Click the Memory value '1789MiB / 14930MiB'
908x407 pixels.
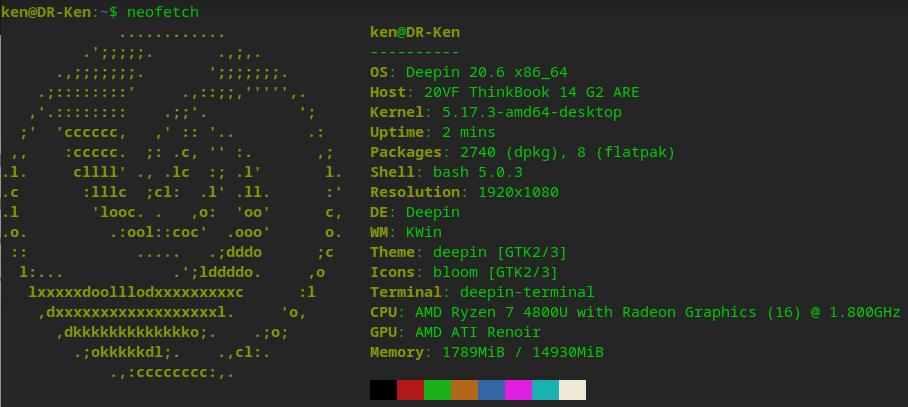(523, 353)
